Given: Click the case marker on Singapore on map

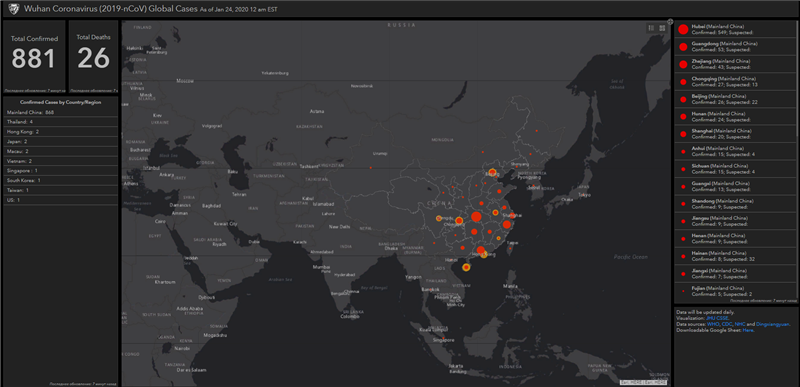Looking at the screenshot, I should point(443,339).
